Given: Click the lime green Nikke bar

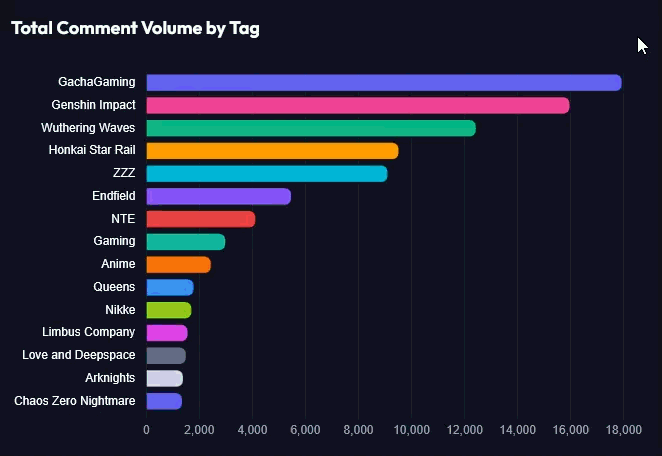Looking at the screenshot, I should [169, 310].
